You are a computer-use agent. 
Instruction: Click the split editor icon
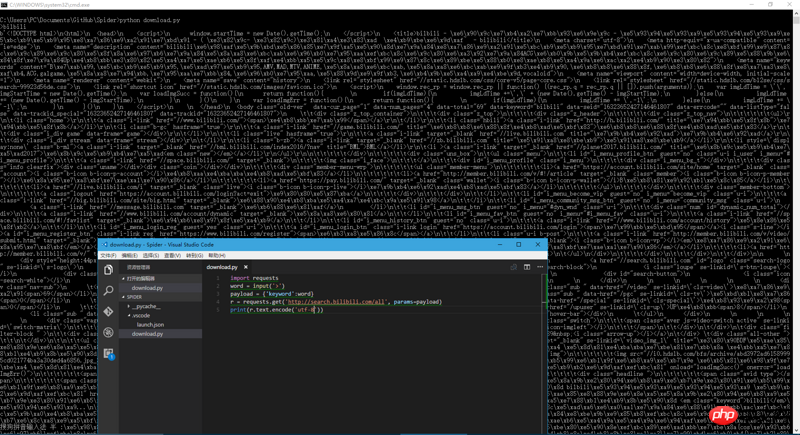click(x=527, y=267)
